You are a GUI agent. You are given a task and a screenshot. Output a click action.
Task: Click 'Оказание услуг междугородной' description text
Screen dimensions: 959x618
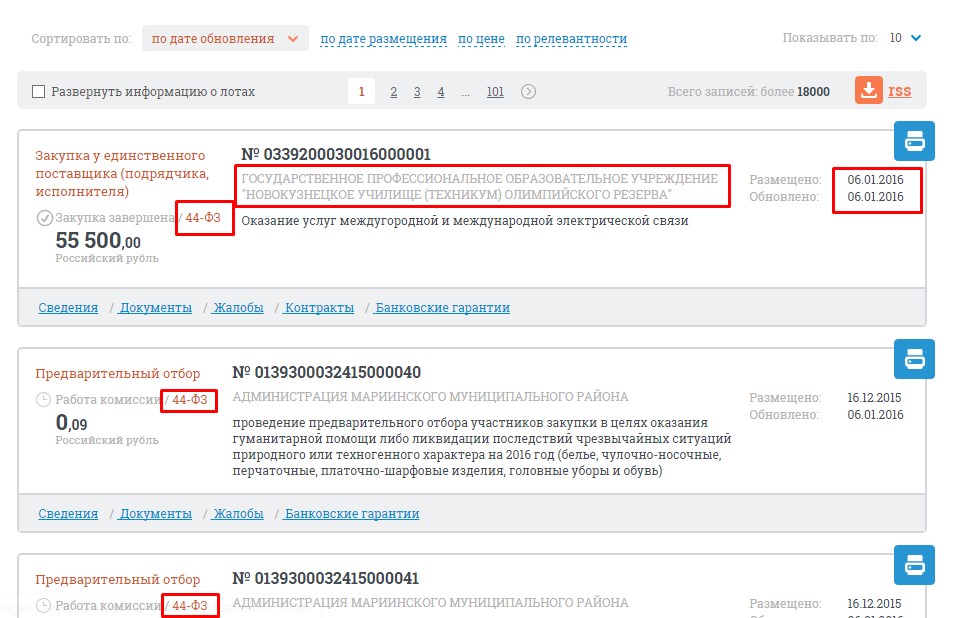pyautogui.click(x=465, y=221)
